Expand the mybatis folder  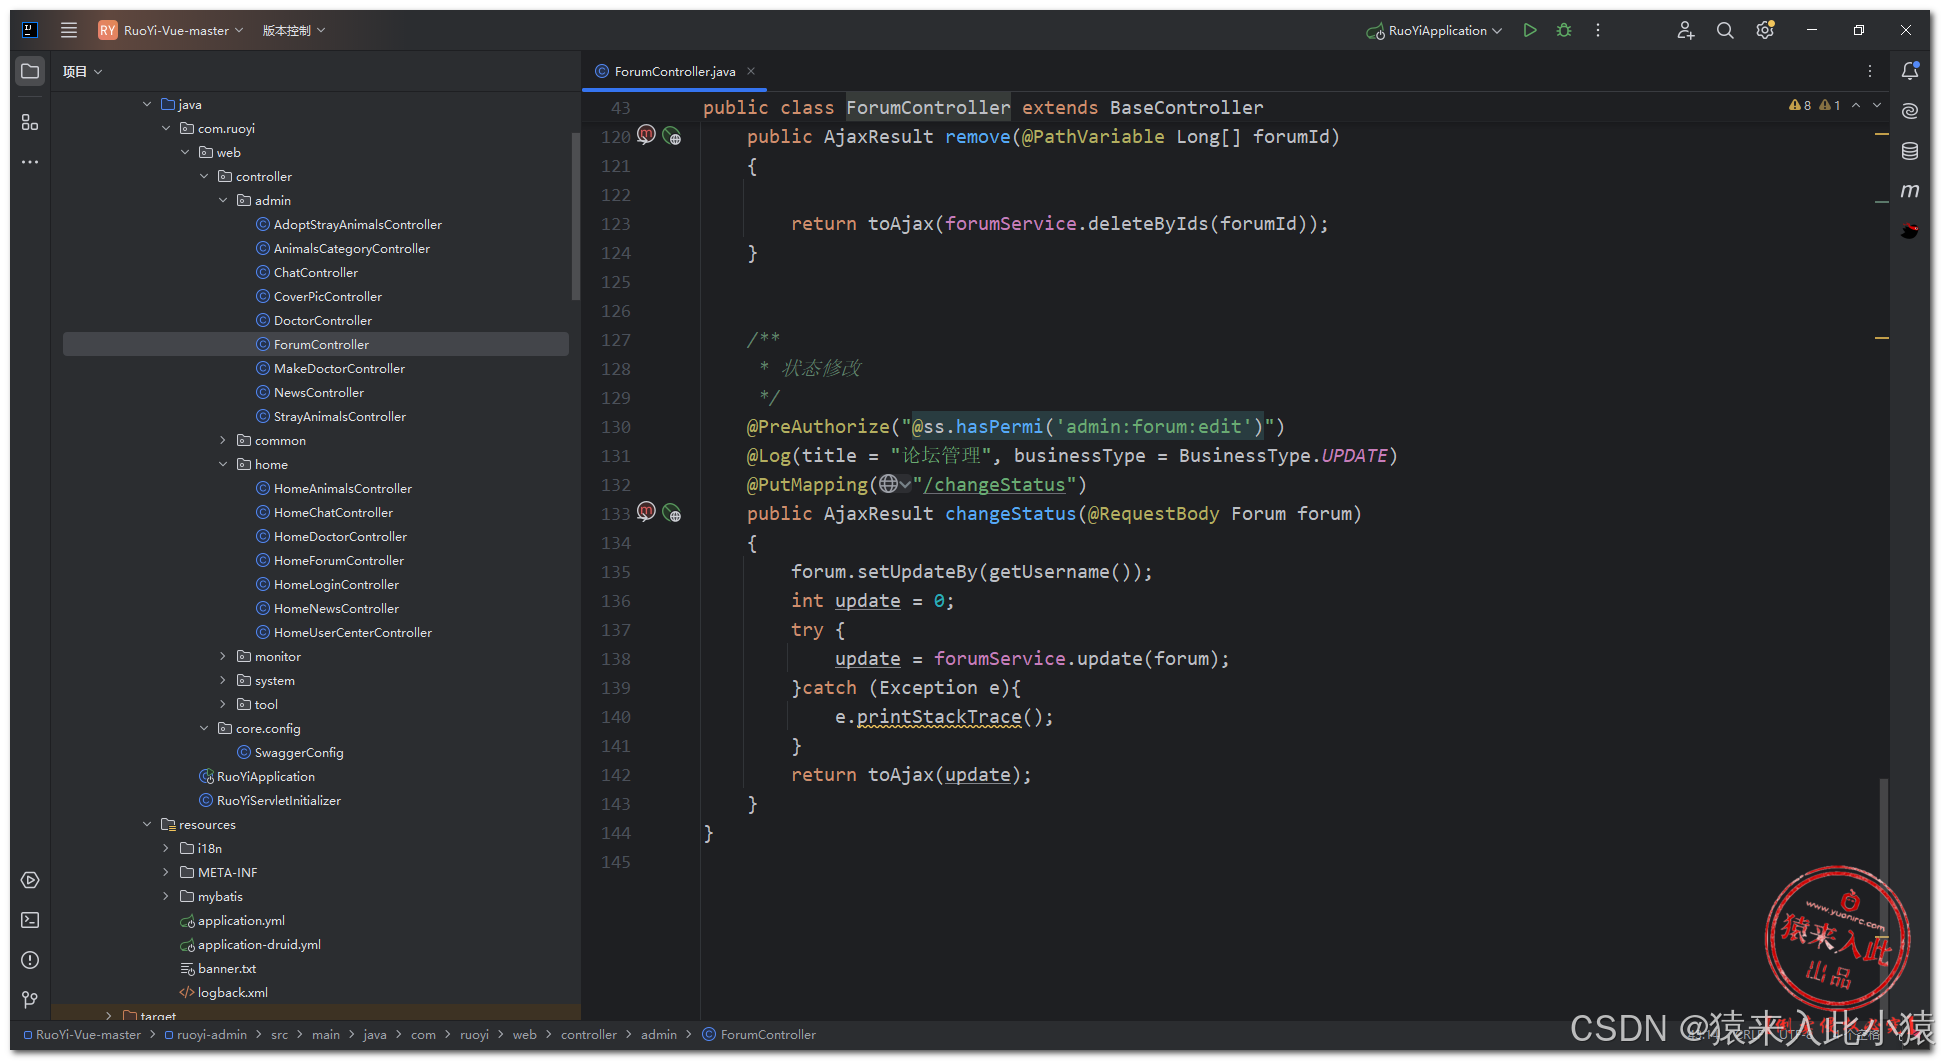[x=166, y=896]
